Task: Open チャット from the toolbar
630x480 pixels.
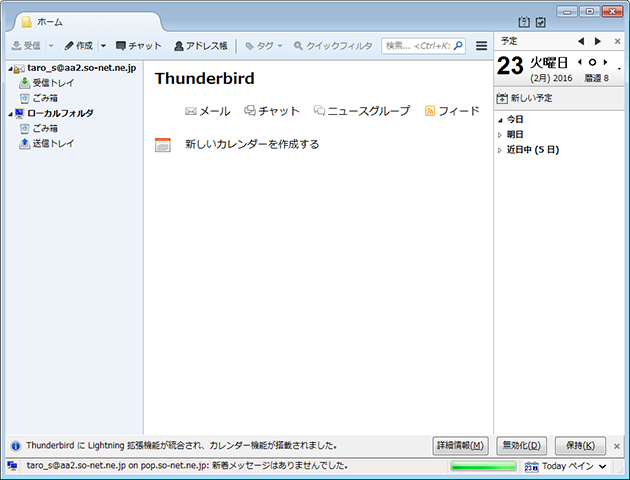Action: click(x=138, y=46)
